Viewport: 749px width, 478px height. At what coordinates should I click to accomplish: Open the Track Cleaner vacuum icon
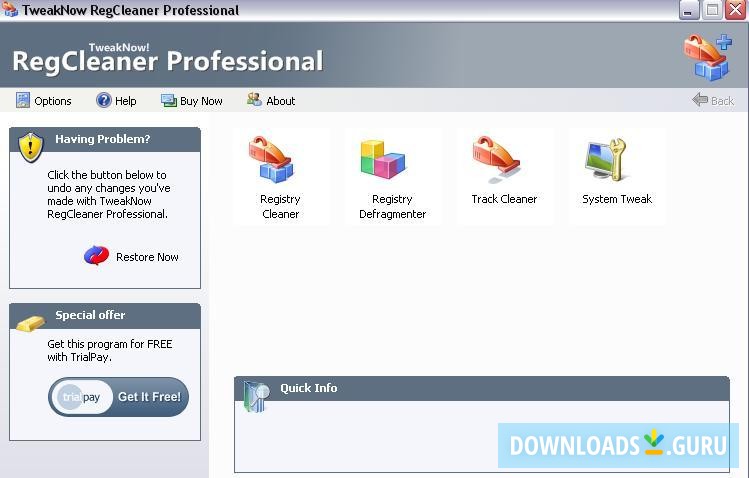[496, 159]
